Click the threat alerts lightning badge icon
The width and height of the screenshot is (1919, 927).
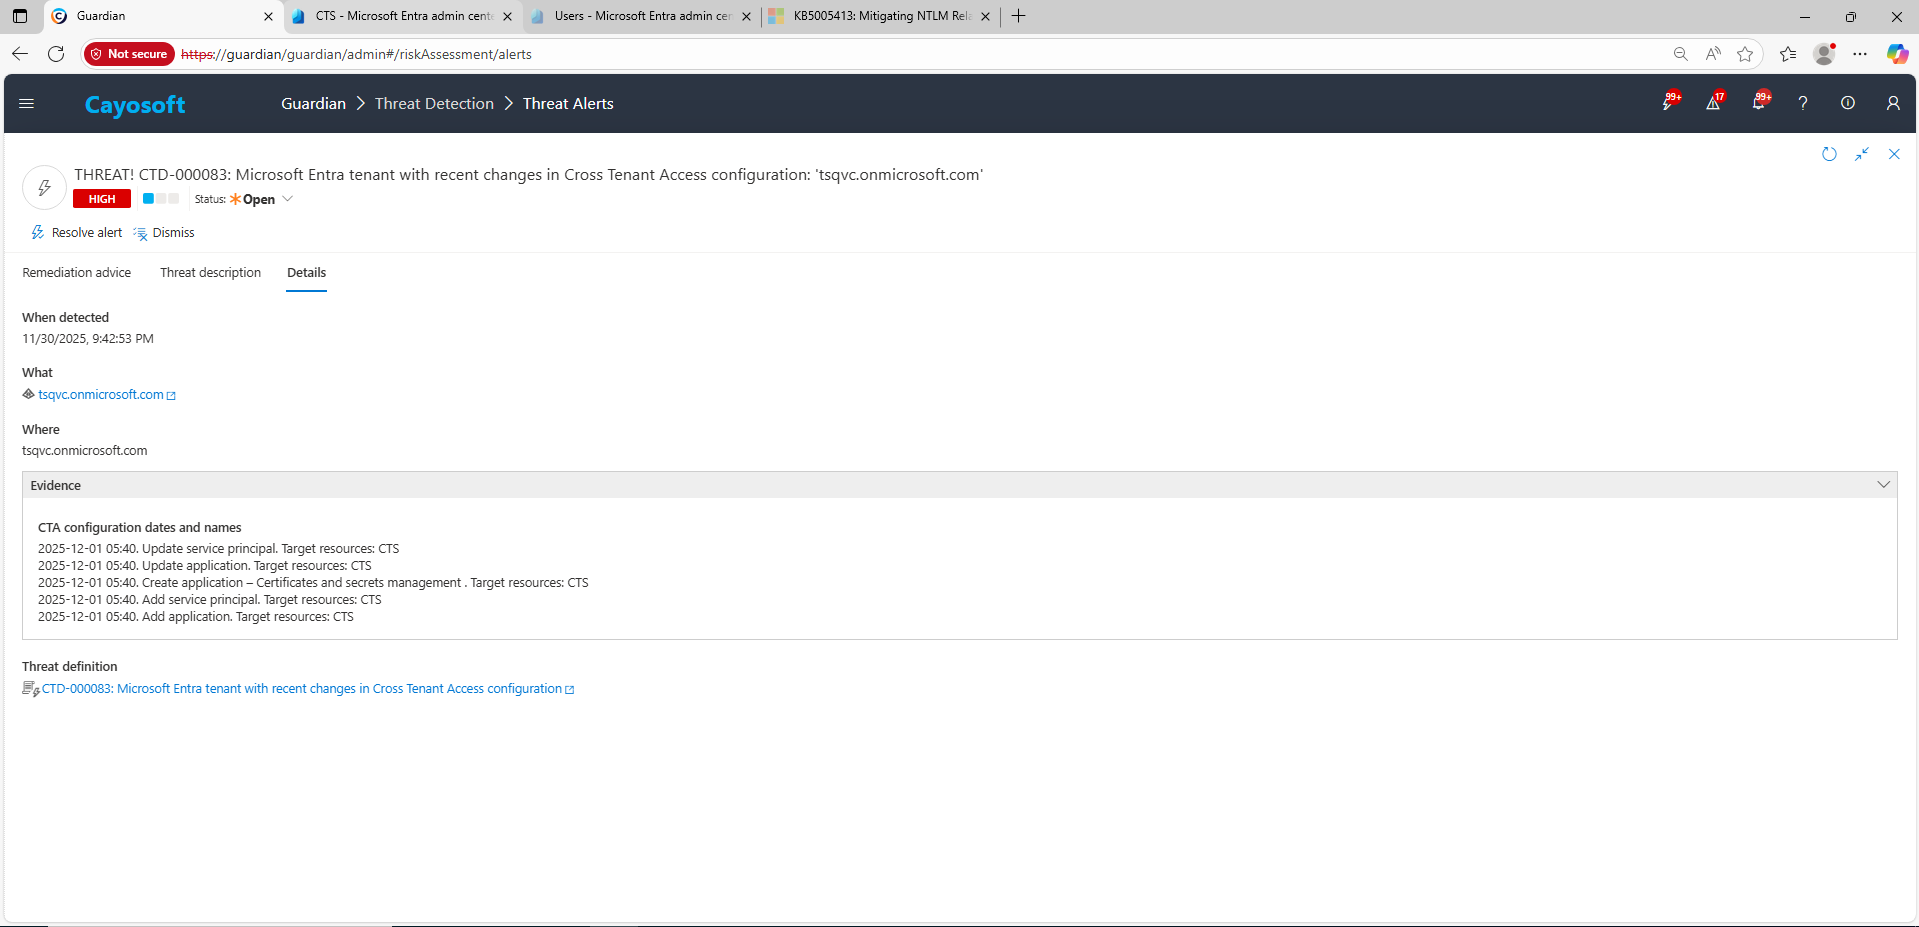[1669, 103]
